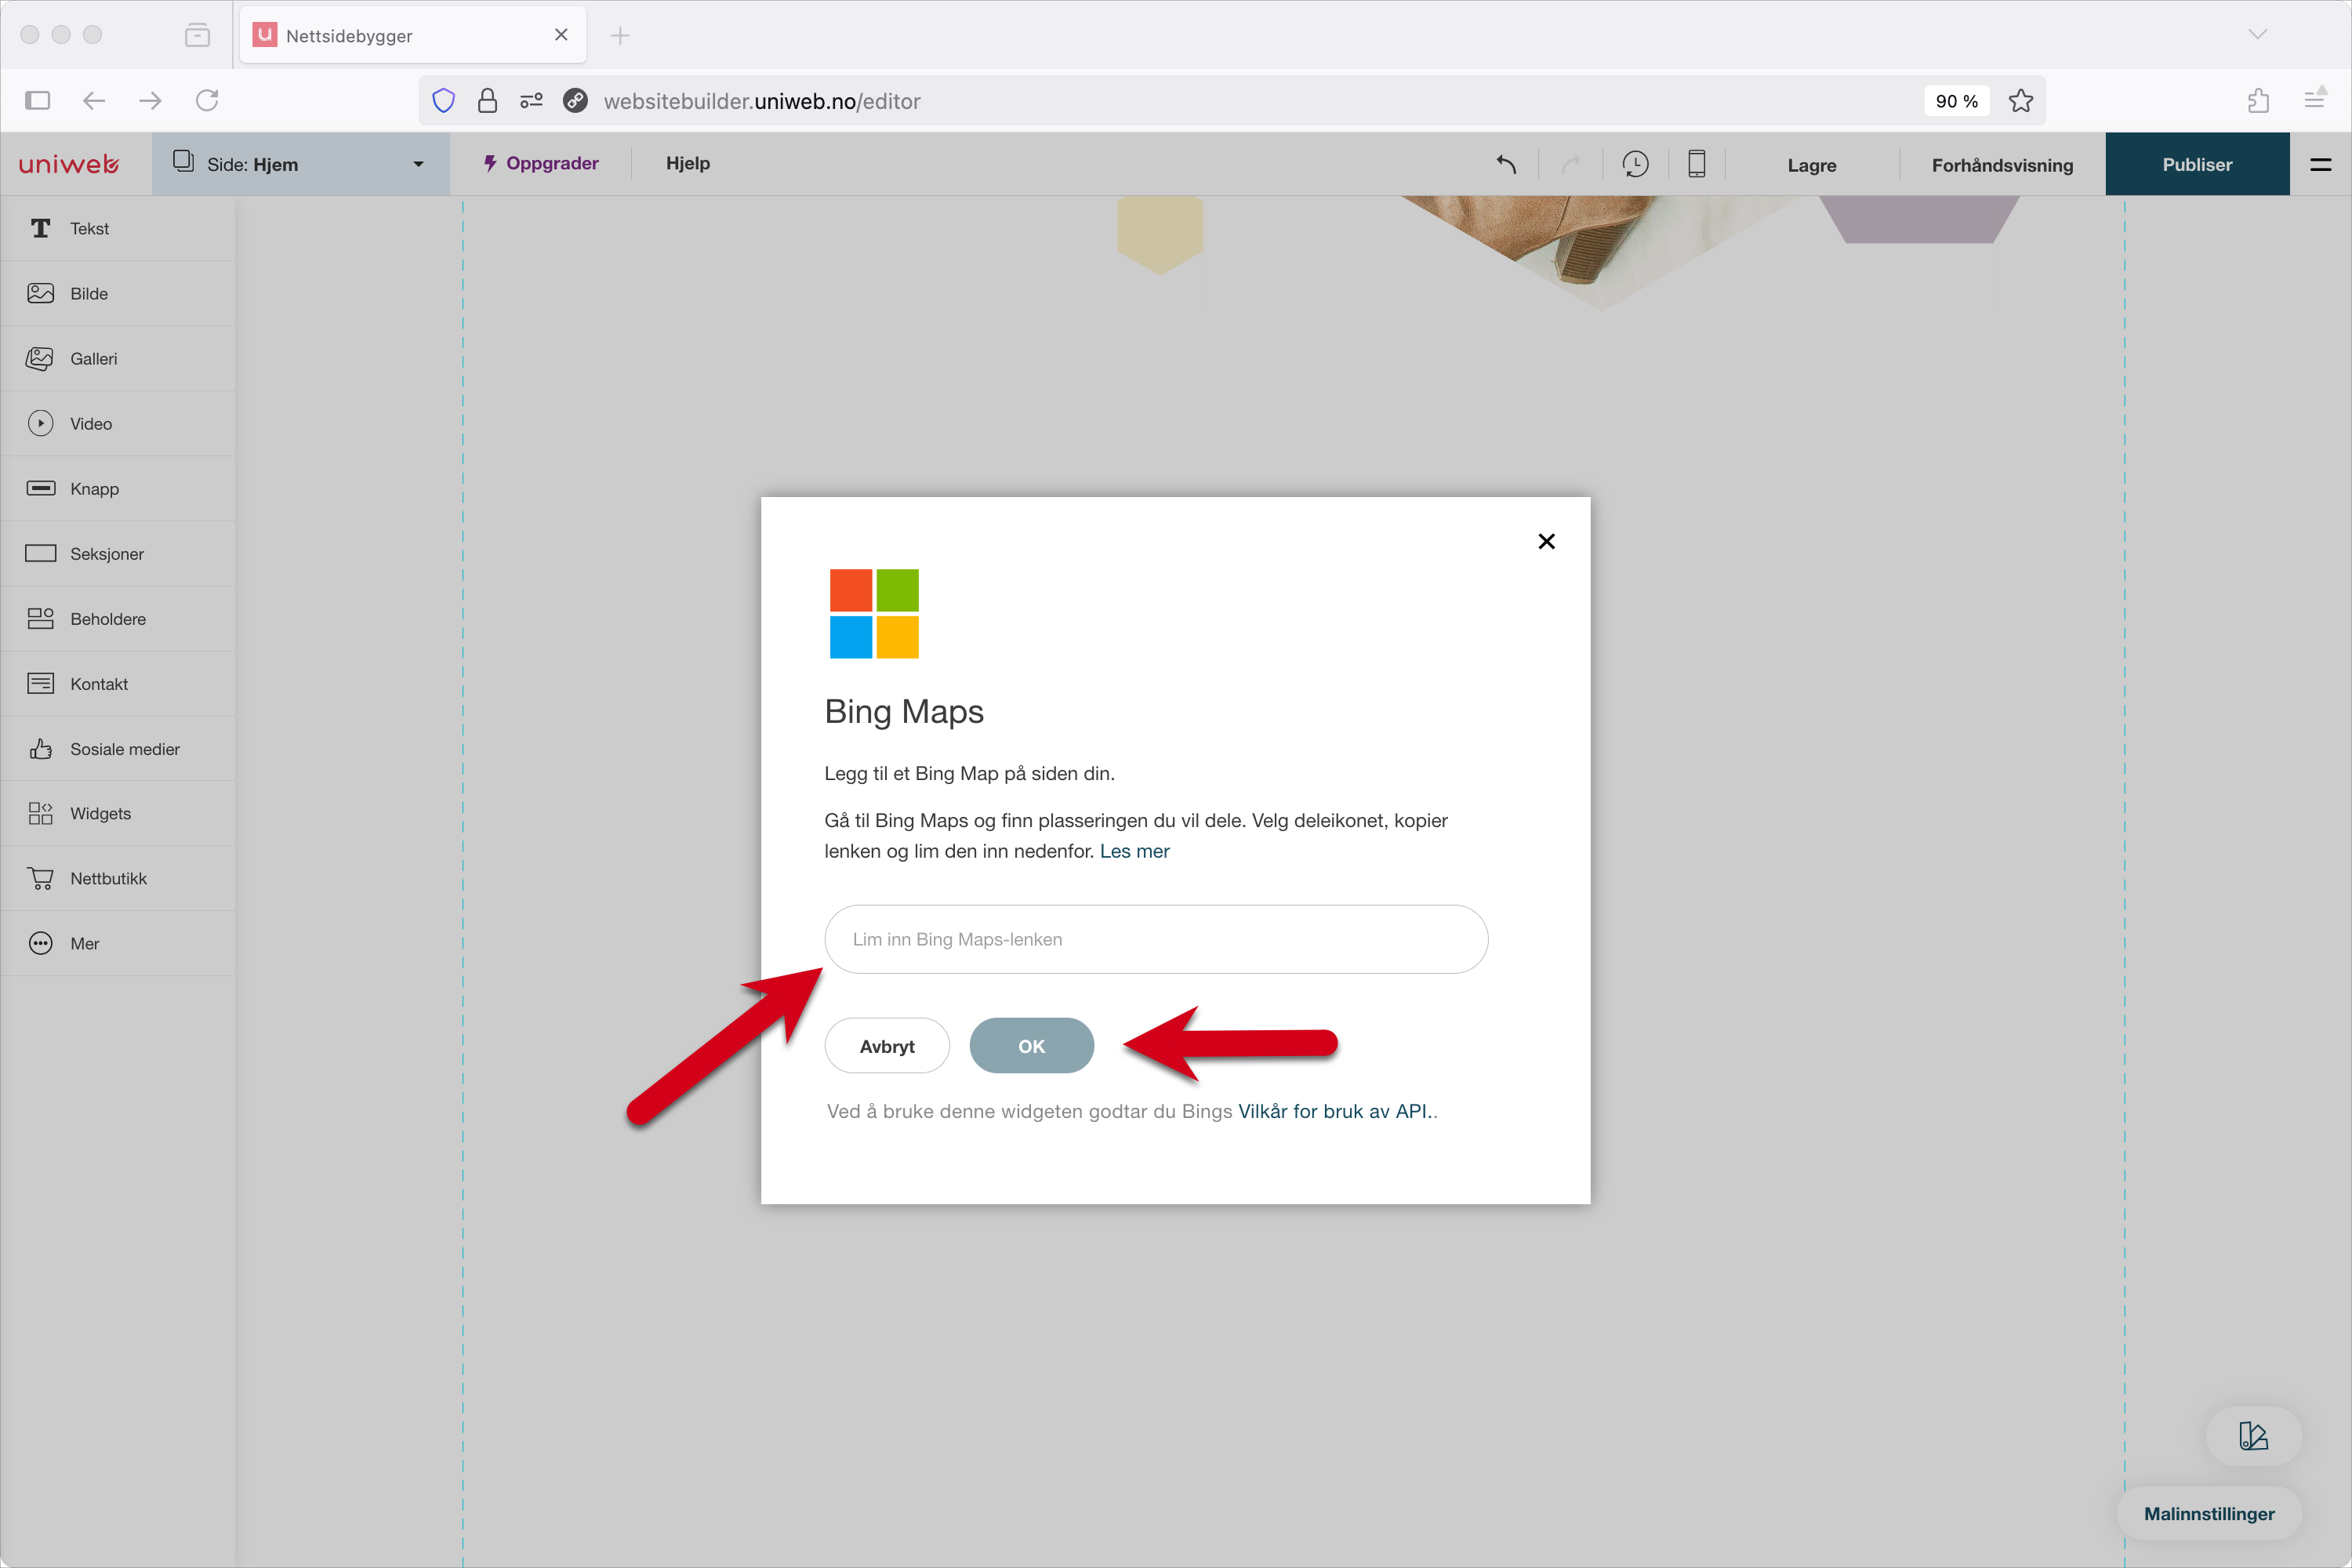Open the Les mer link

(1134, 851)
